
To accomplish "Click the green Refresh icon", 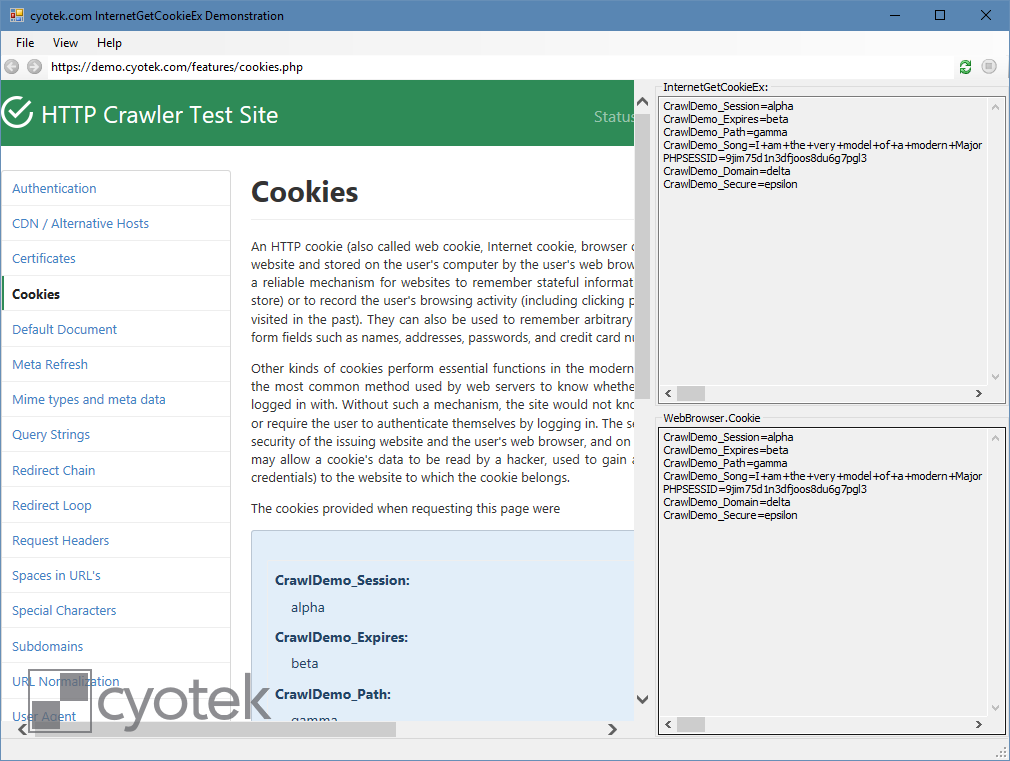I will coord(965,66).
